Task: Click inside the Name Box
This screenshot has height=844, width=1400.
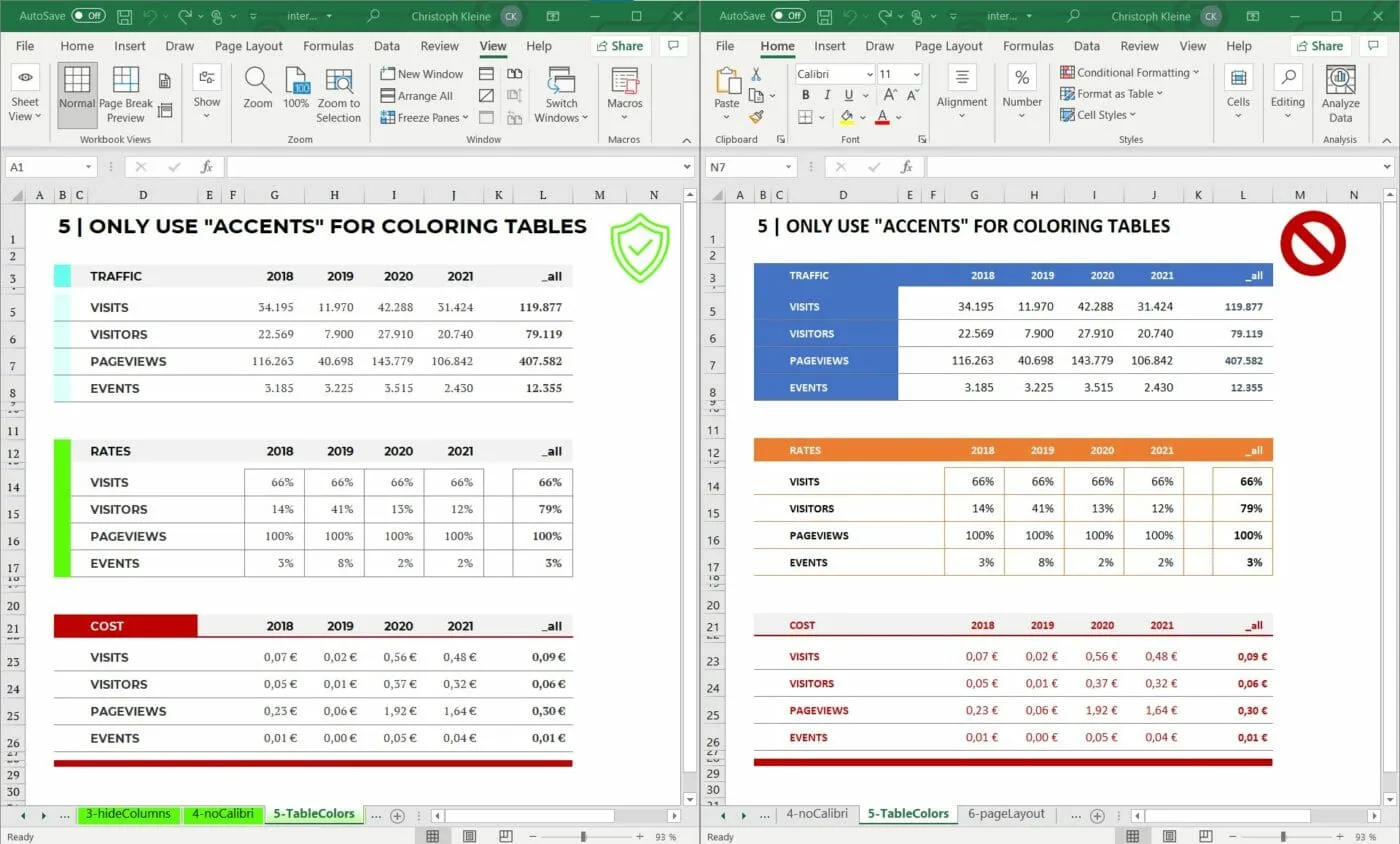Action: pyautogui.click(x=45, y=166)
